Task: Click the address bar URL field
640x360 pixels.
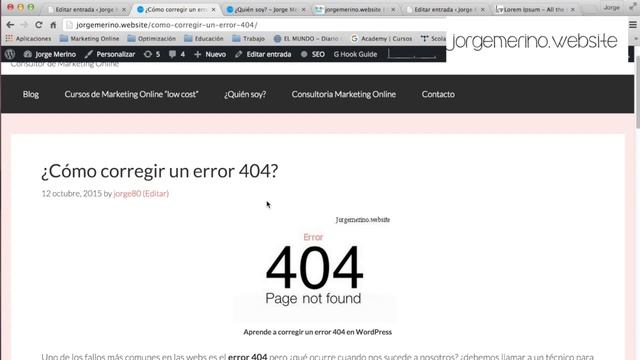Action: pyautogui.click(x=253, y=25)
